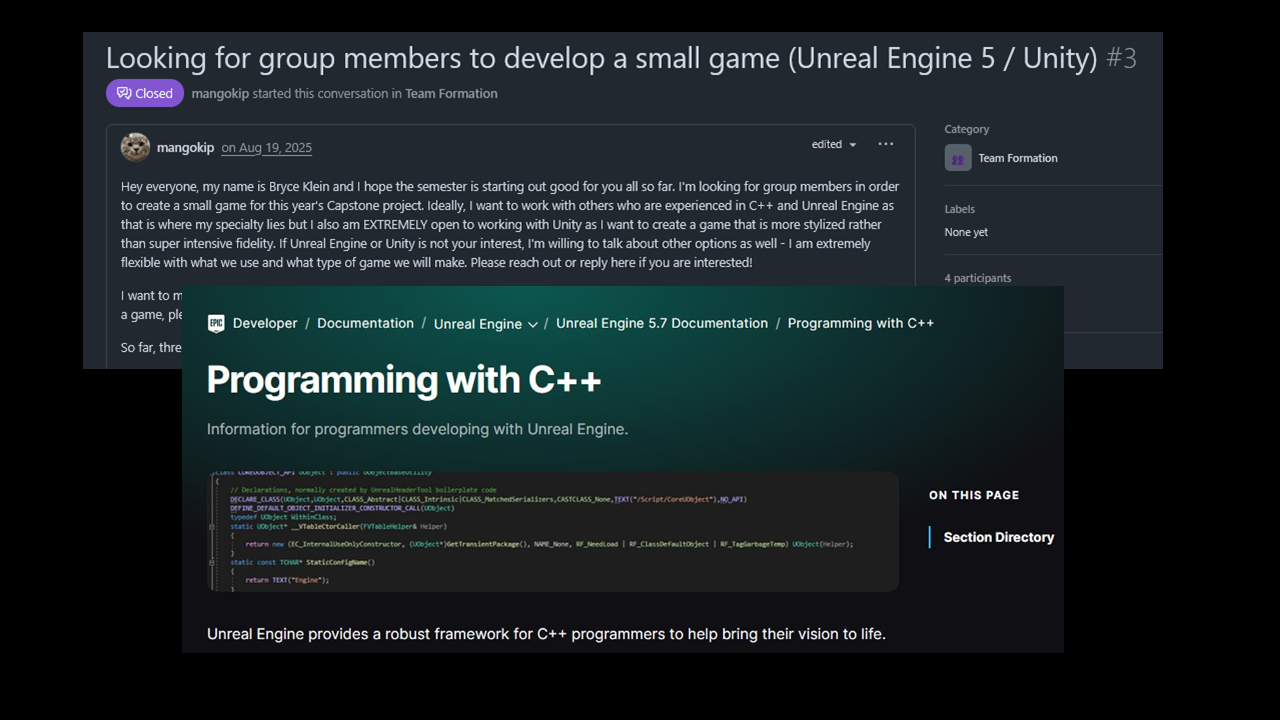Viewport: 1280px width, 720px height.
Task: Open the Developer breadcrumb link
Action: coord(265,323)
